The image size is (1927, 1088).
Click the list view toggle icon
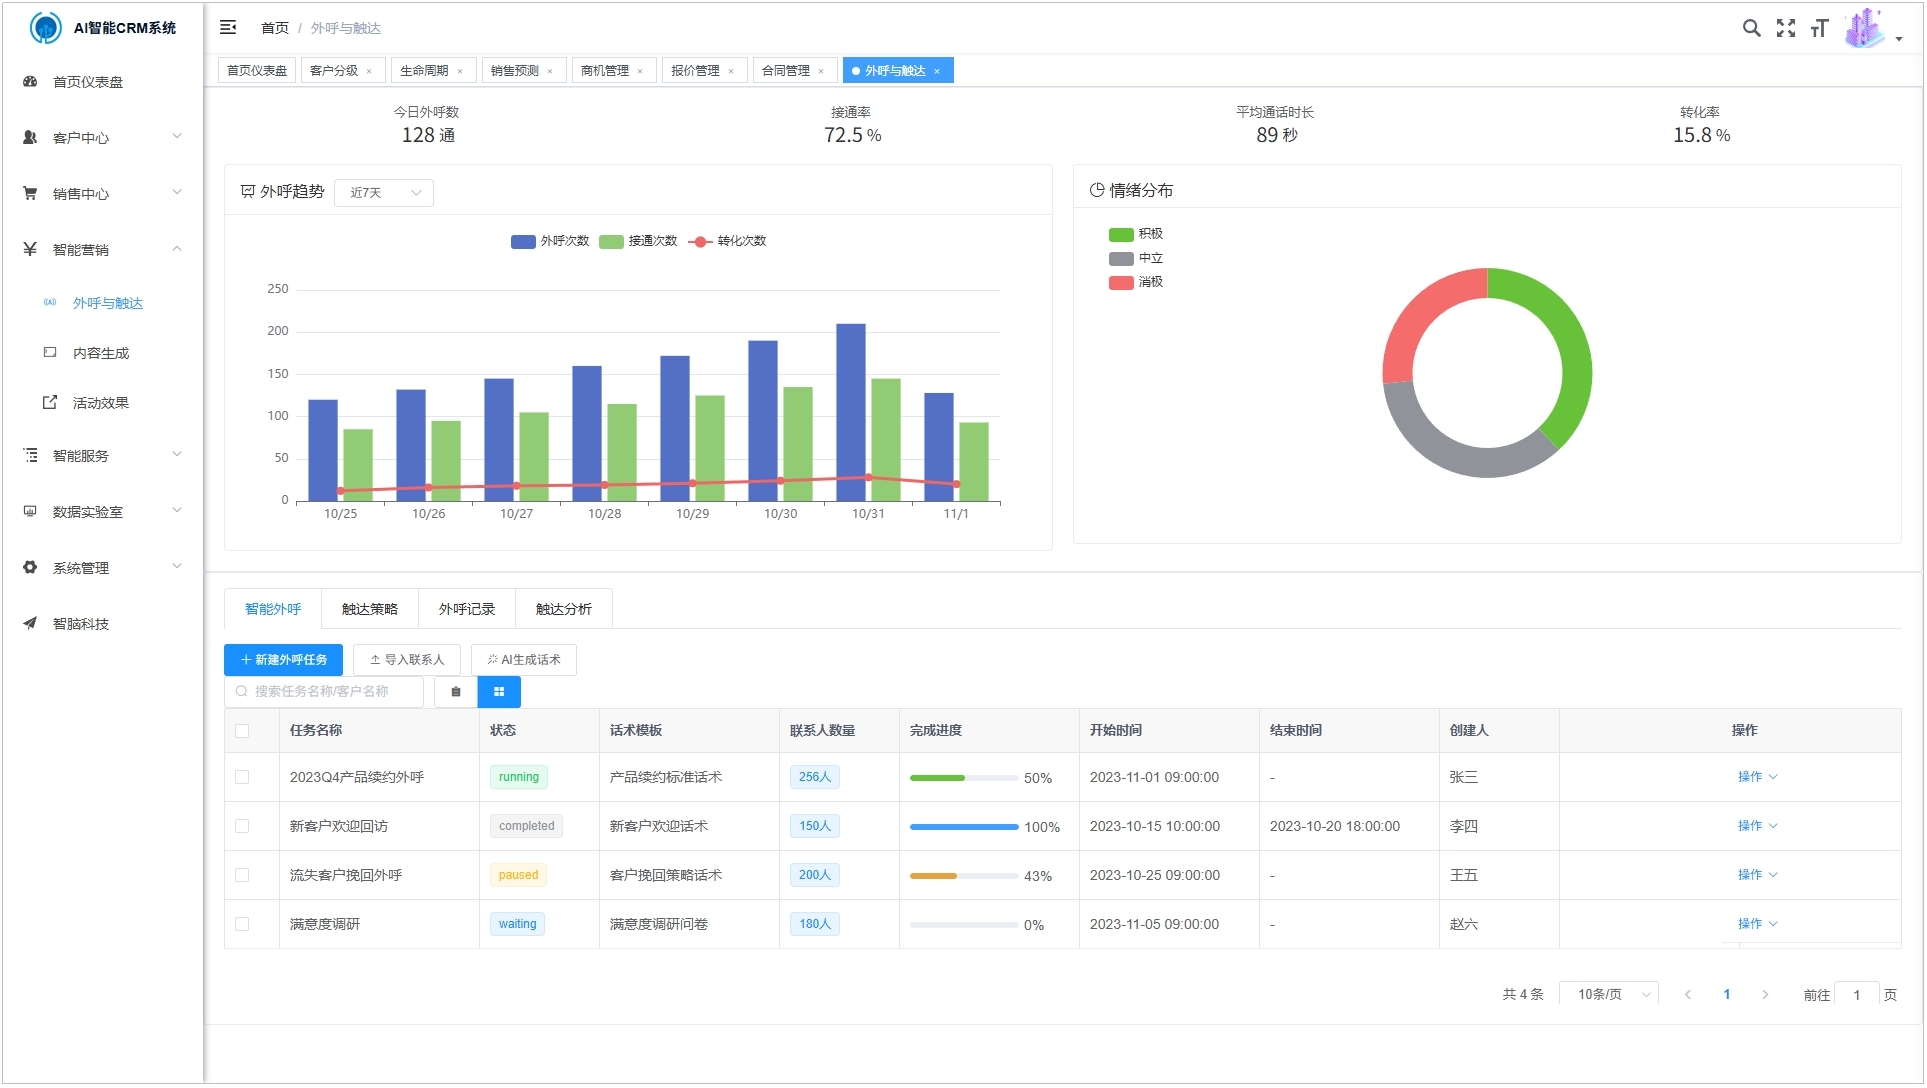(x=456, y=692)
